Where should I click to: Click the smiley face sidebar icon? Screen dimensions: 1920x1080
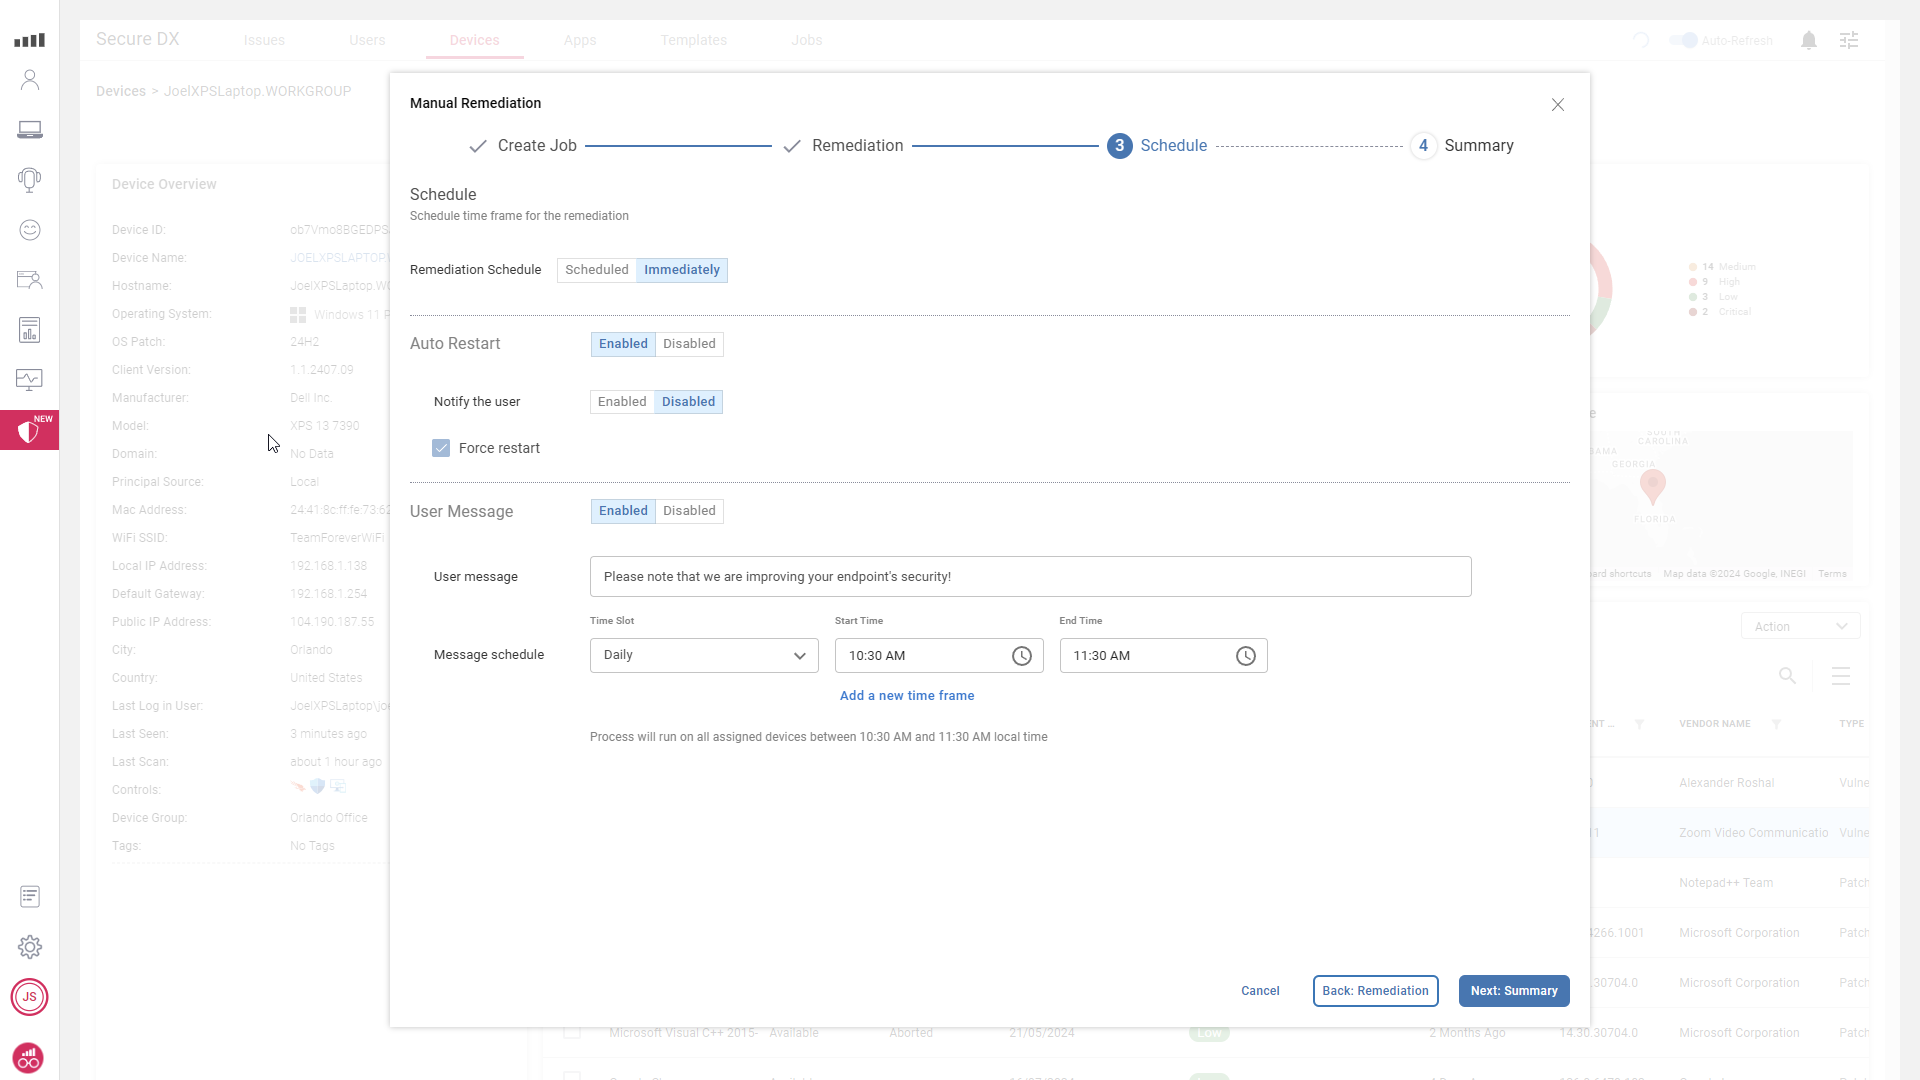tap(30, 230)
